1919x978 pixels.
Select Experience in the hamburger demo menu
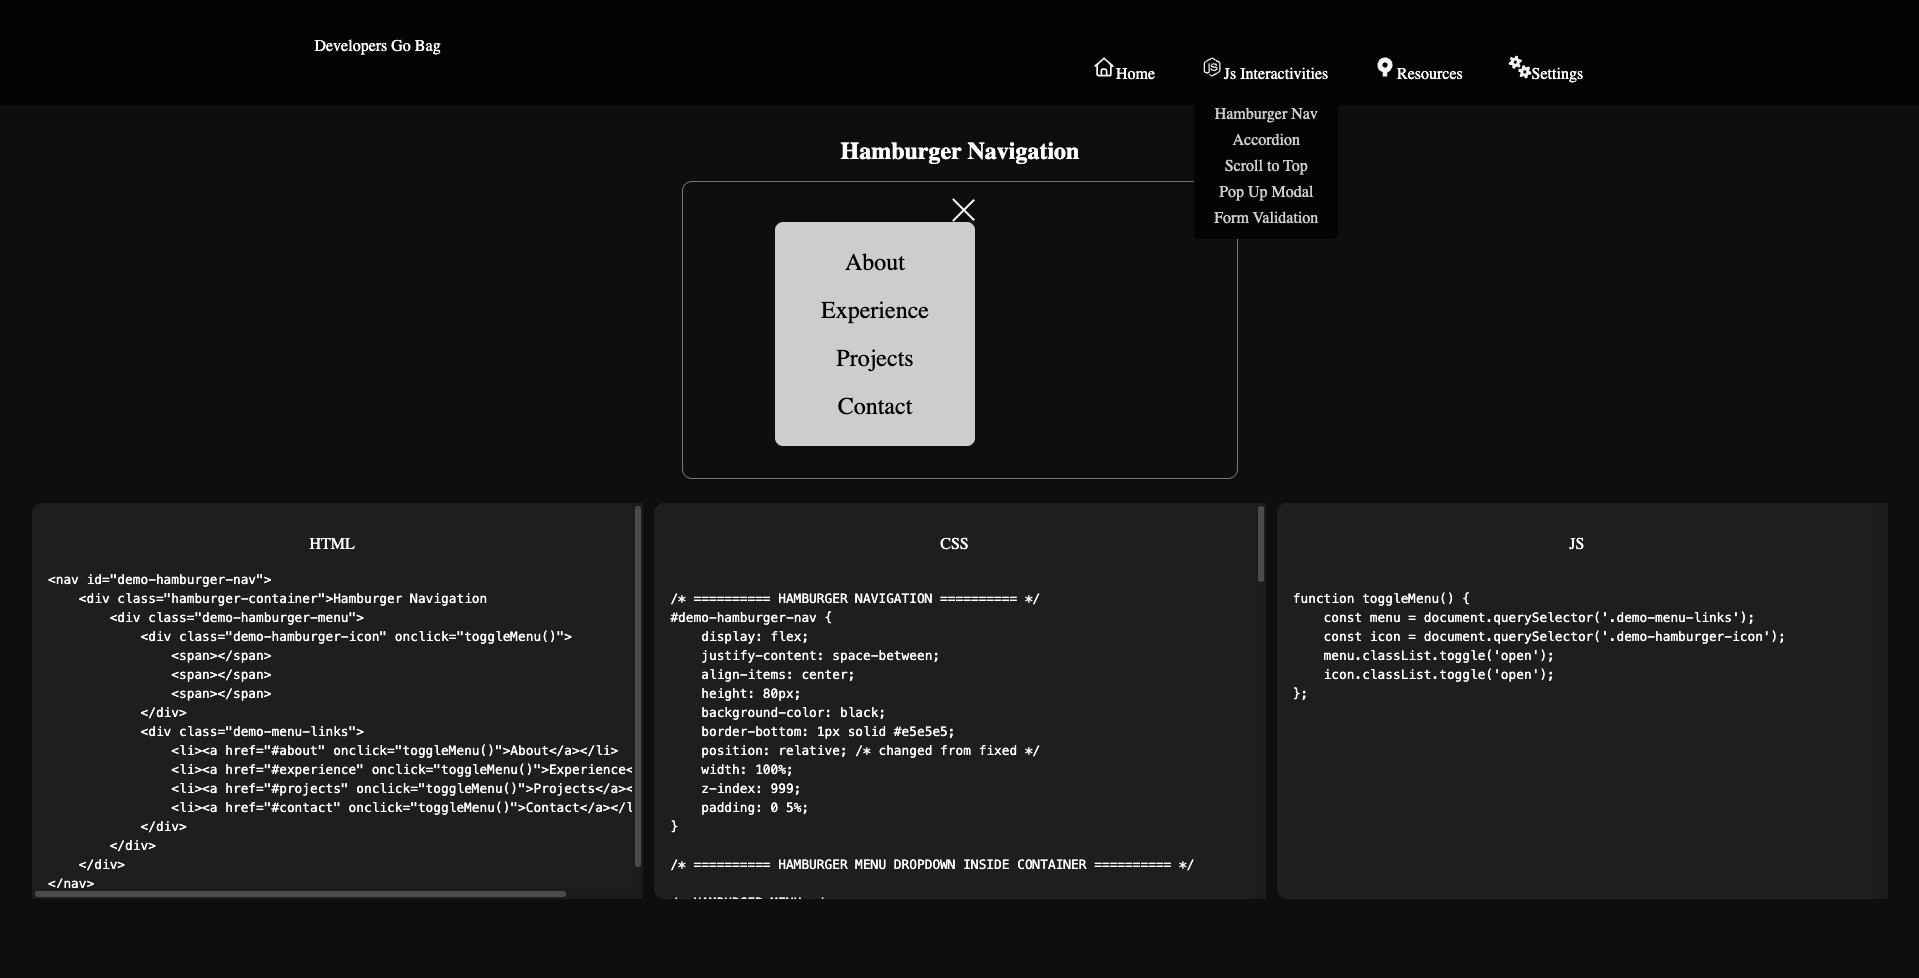[x=874, y=310]
